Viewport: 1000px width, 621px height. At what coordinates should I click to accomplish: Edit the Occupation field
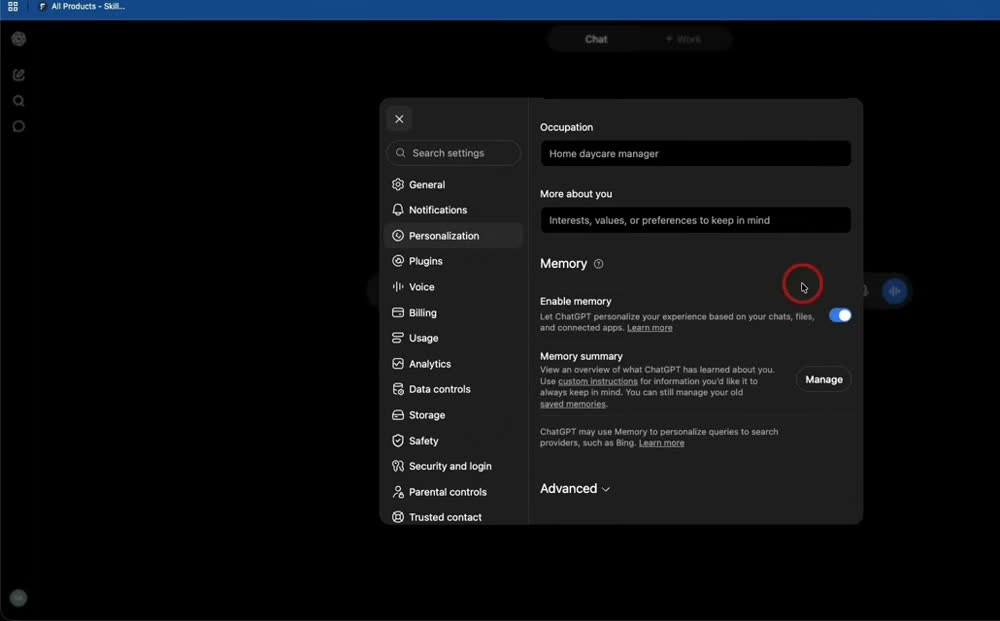click(695, 154)
